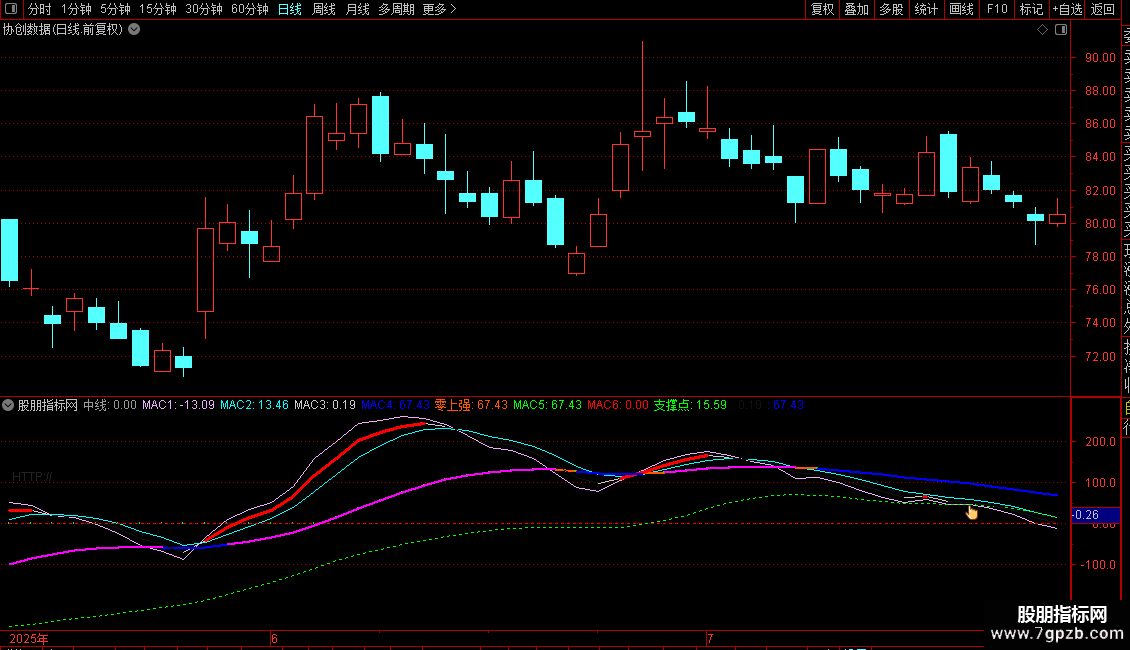Expand 更多 periods menu
This screenshot has height=650, width=1130.
point(439,10)
